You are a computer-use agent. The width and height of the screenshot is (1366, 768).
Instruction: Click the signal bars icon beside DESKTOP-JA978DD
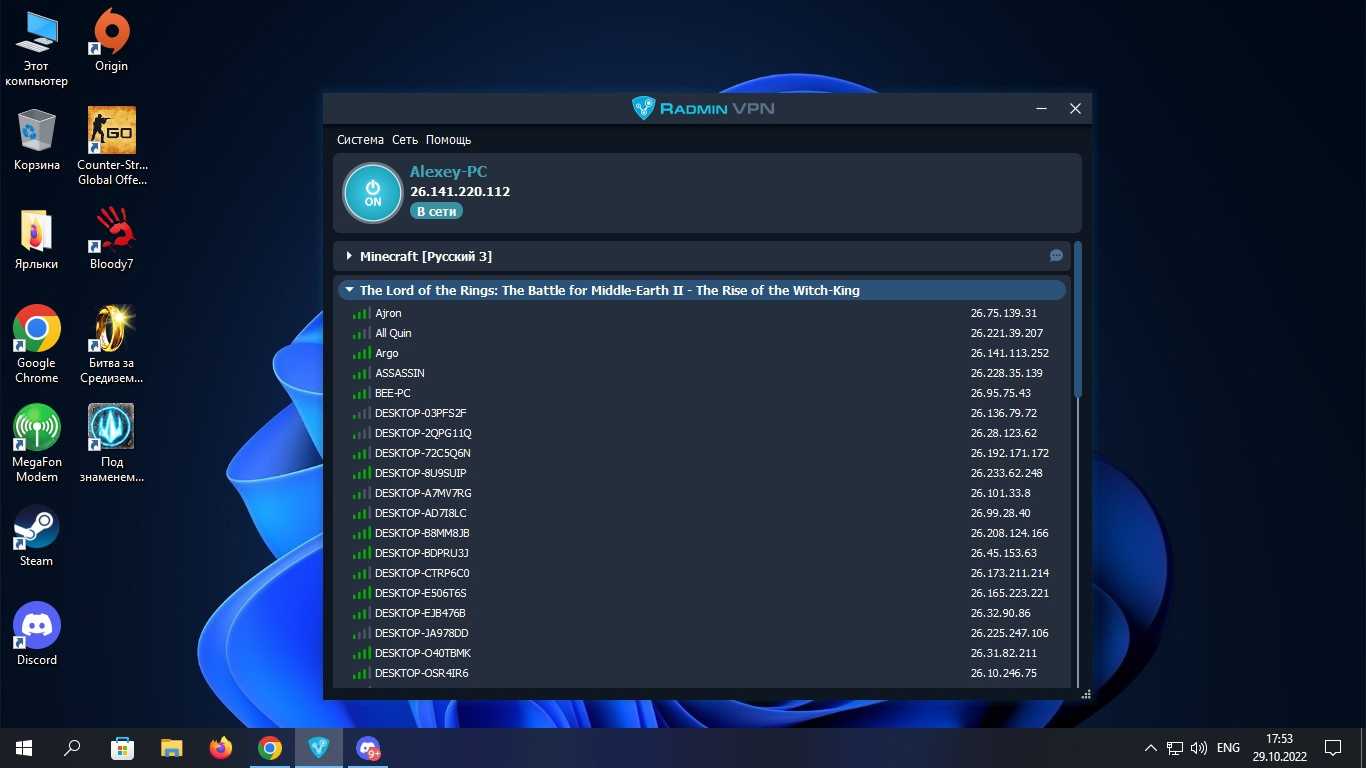[x=361, y=633]
